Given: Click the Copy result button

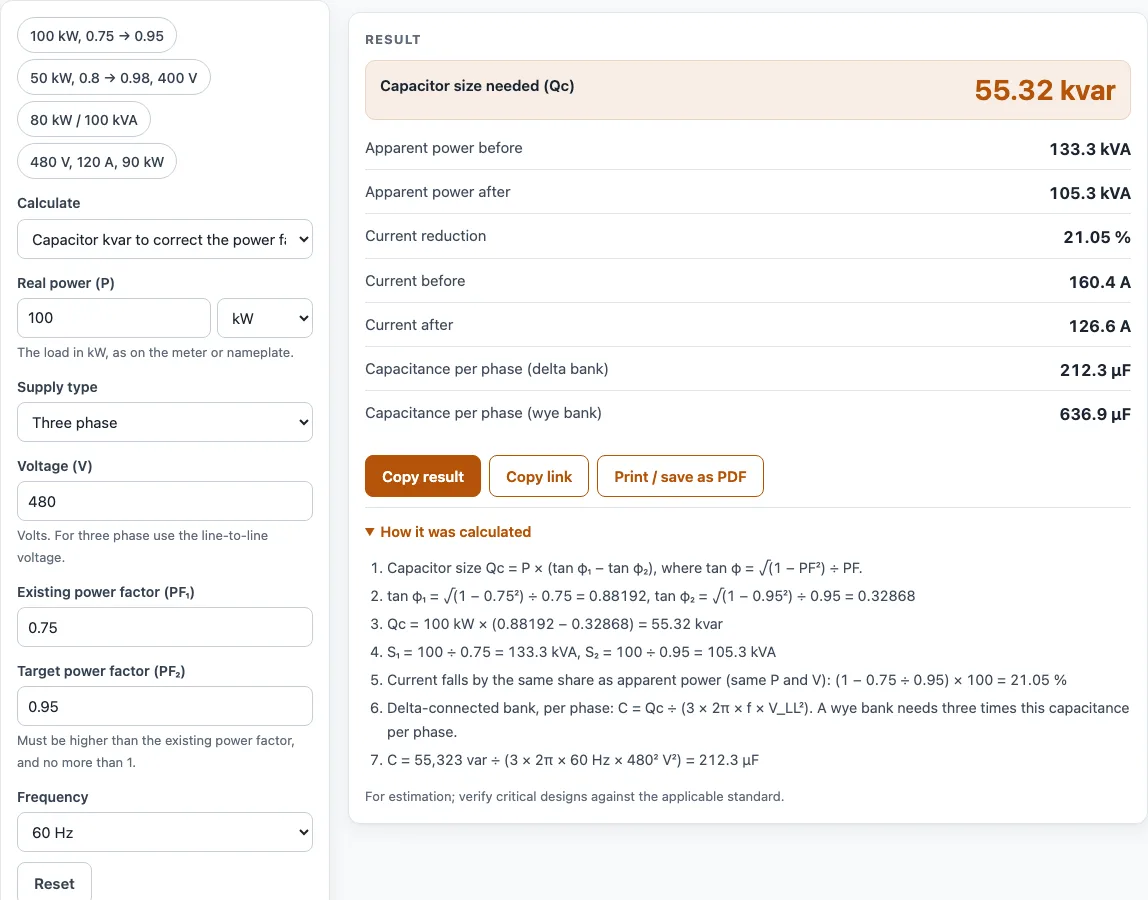Looking at the screenshot, I should click(422, 477).
